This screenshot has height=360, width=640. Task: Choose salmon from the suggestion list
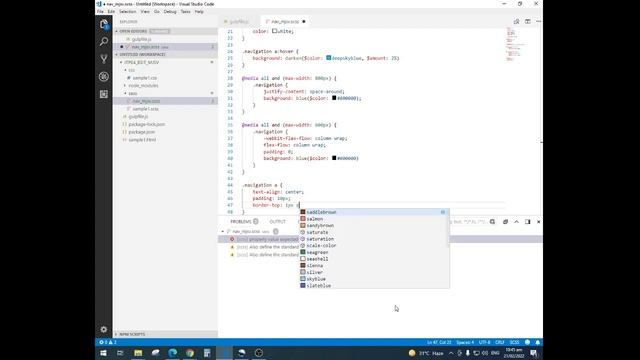374,219
